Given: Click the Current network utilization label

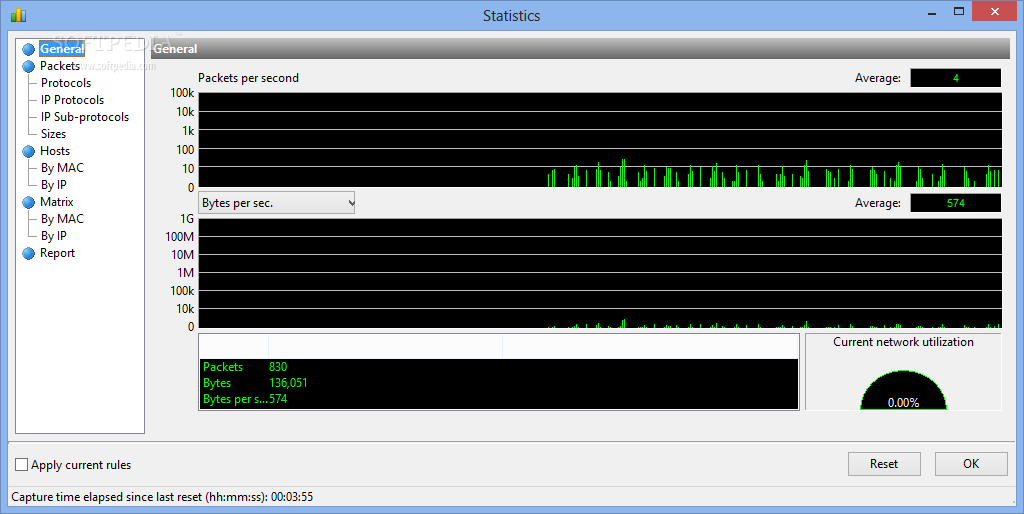Looking at the screenshot, I should [903, 342].
